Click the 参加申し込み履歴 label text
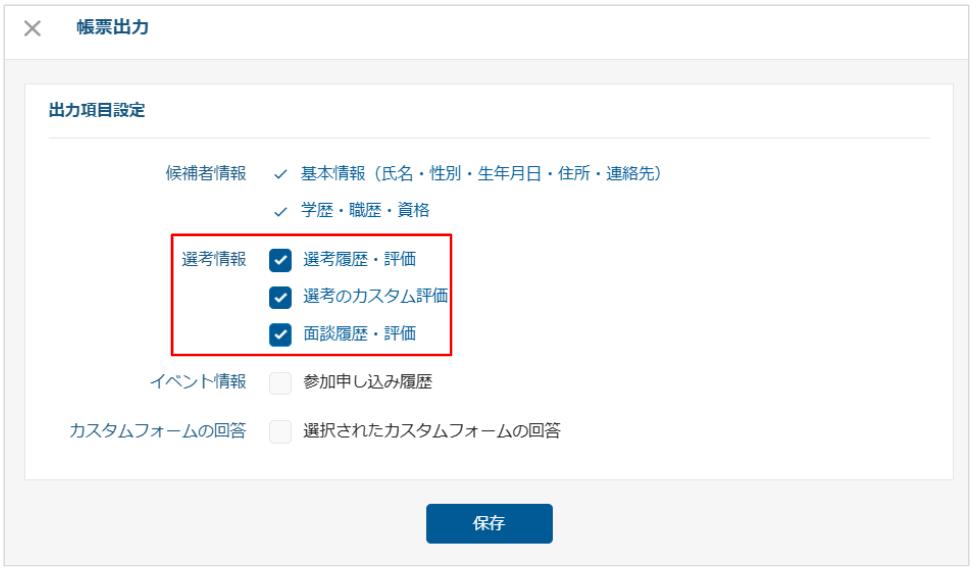This screenshot has height=572, width=978. 367,382
